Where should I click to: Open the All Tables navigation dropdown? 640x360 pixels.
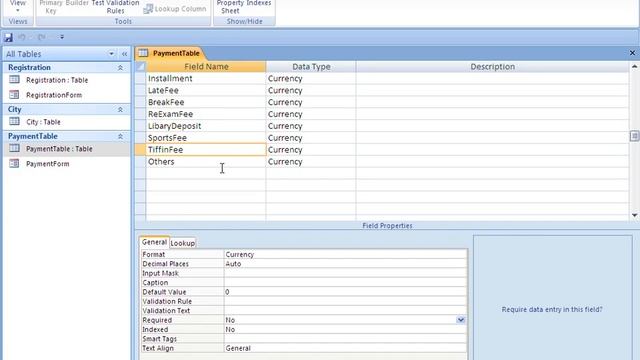pos(111,54)
